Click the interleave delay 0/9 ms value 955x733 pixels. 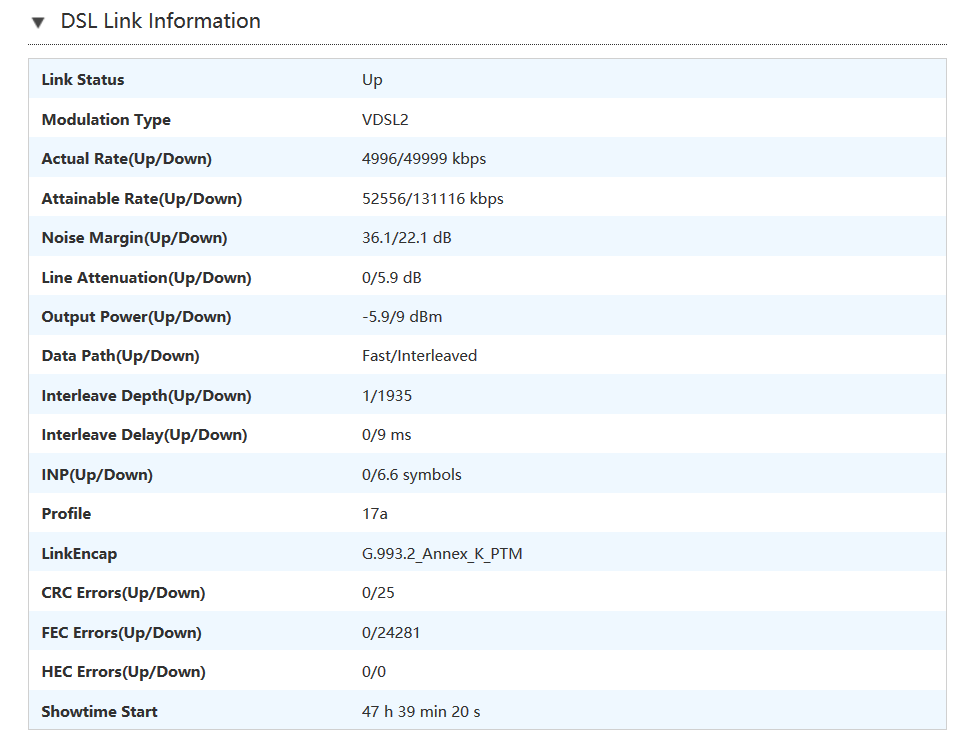386,435
